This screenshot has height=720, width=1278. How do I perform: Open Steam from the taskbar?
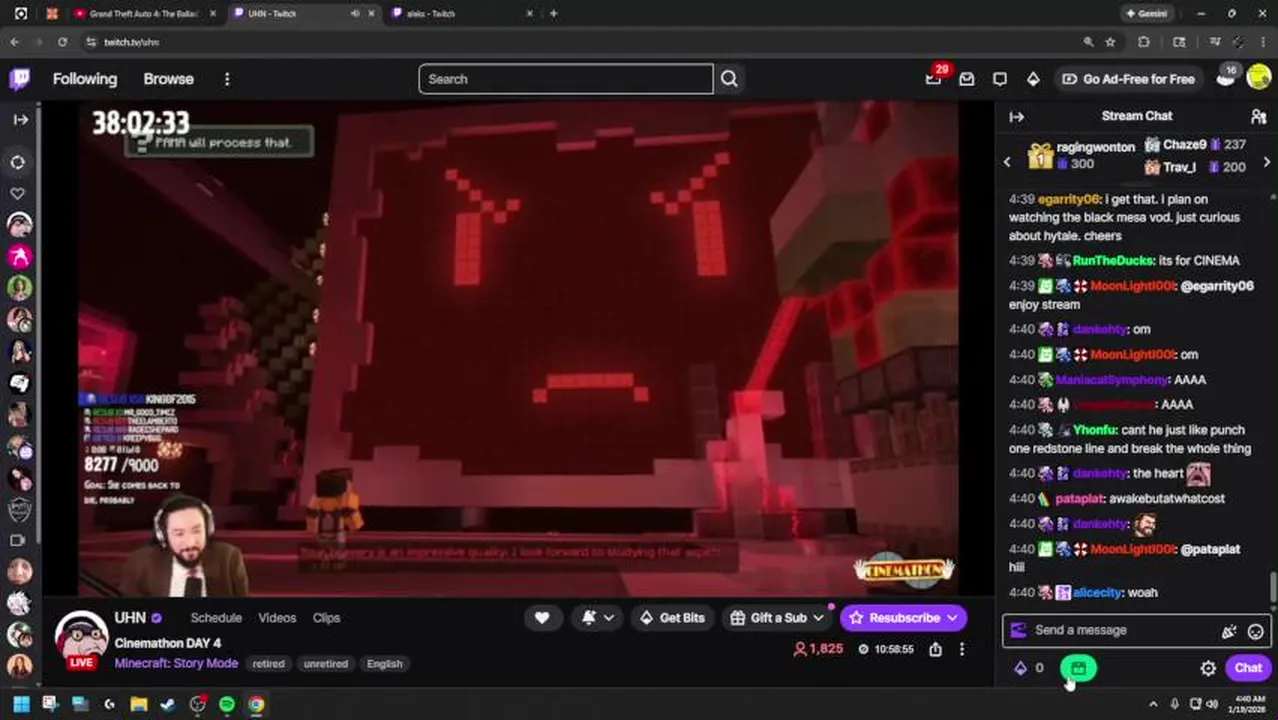[168, 704]
